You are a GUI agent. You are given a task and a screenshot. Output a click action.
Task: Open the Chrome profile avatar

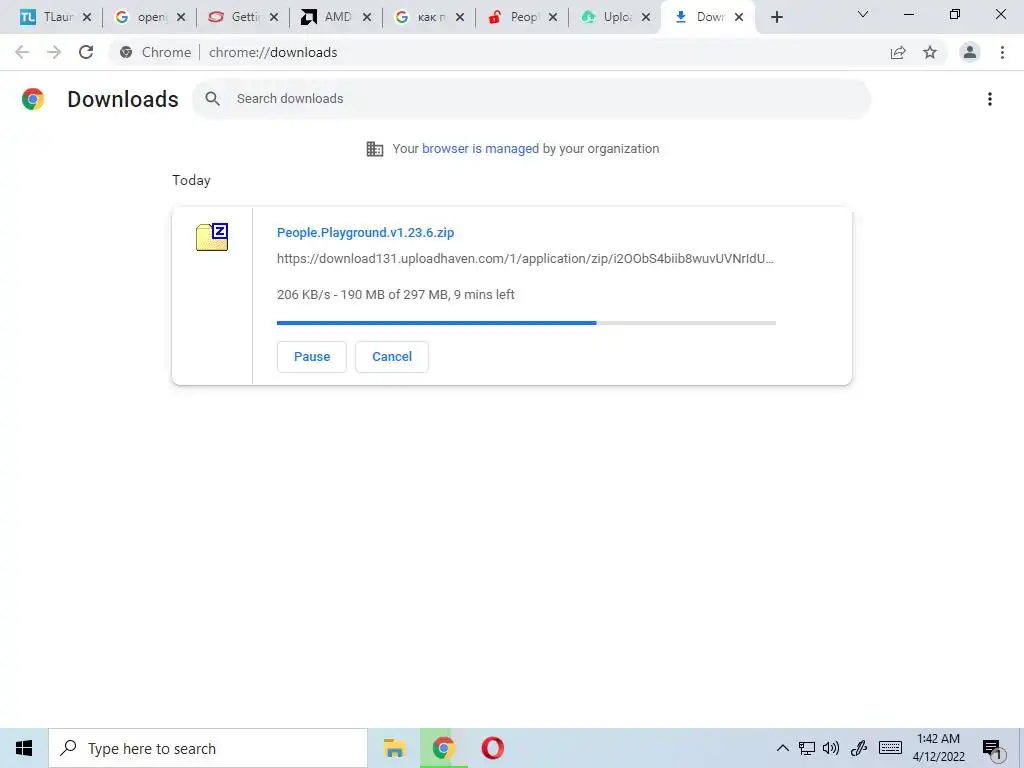[970, 52]
